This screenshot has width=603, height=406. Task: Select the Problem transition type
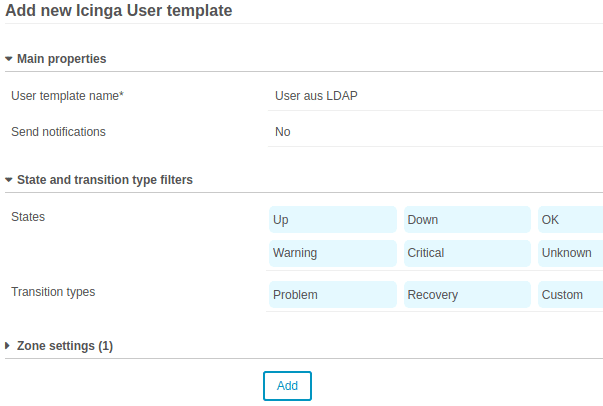[x=332, y=295]
